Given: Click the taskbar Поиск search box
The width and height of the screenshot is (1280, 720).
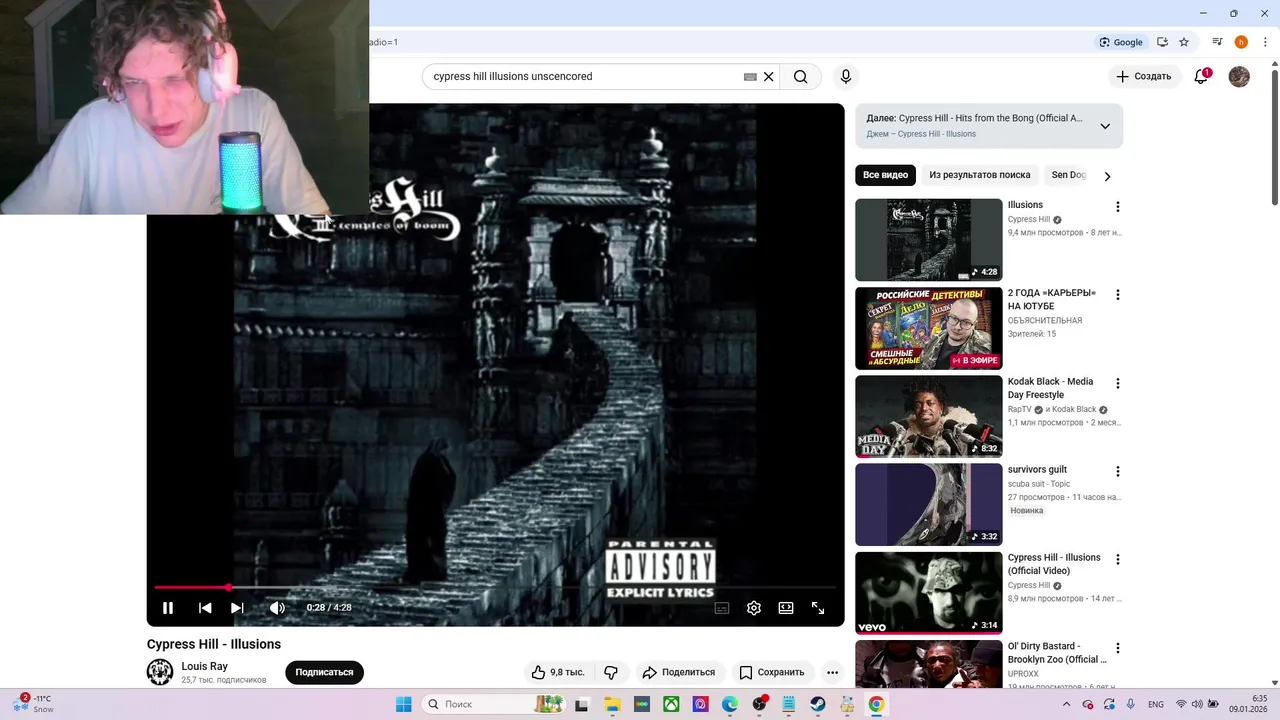Looking at the screenshot, I should tap(494, 704).
